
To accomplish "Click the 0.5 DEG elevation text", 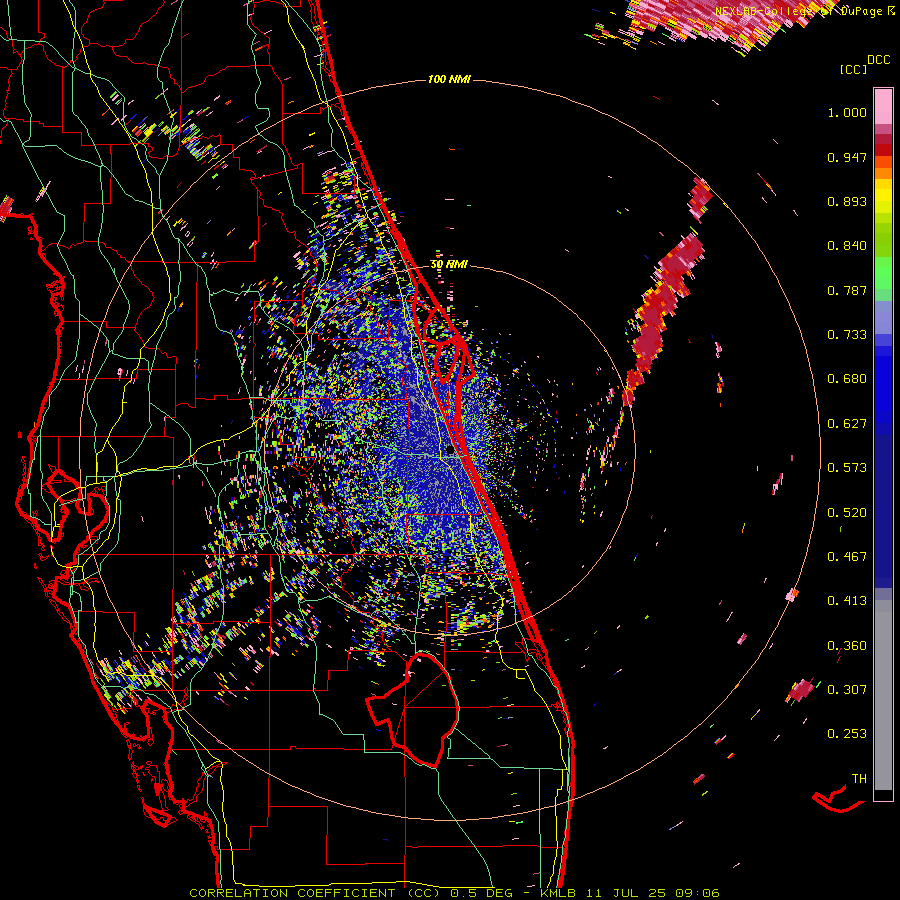I will [x=481, y=893].
